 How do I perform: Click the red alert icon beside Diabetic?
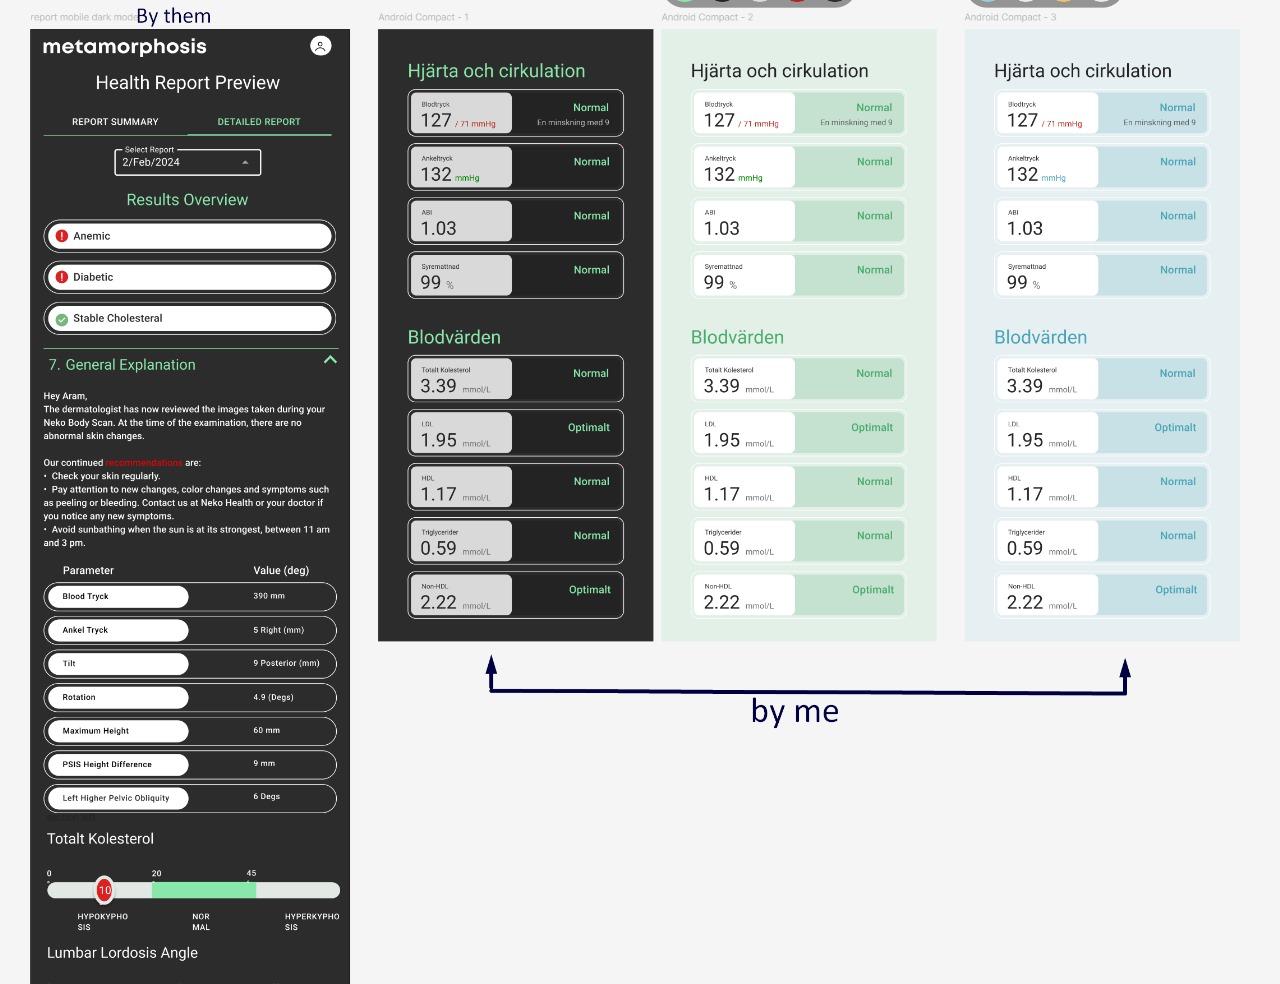click(x=62, y=277)
